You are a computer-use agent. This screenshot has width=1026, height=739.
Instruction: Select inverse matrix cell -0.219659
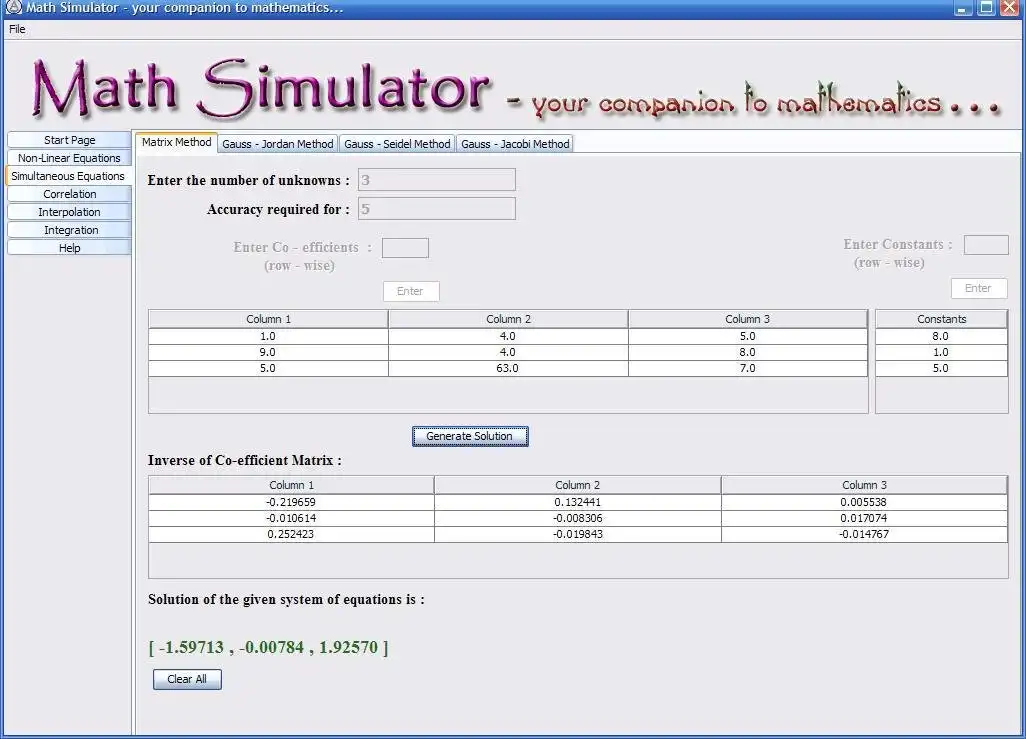[291, 502]
